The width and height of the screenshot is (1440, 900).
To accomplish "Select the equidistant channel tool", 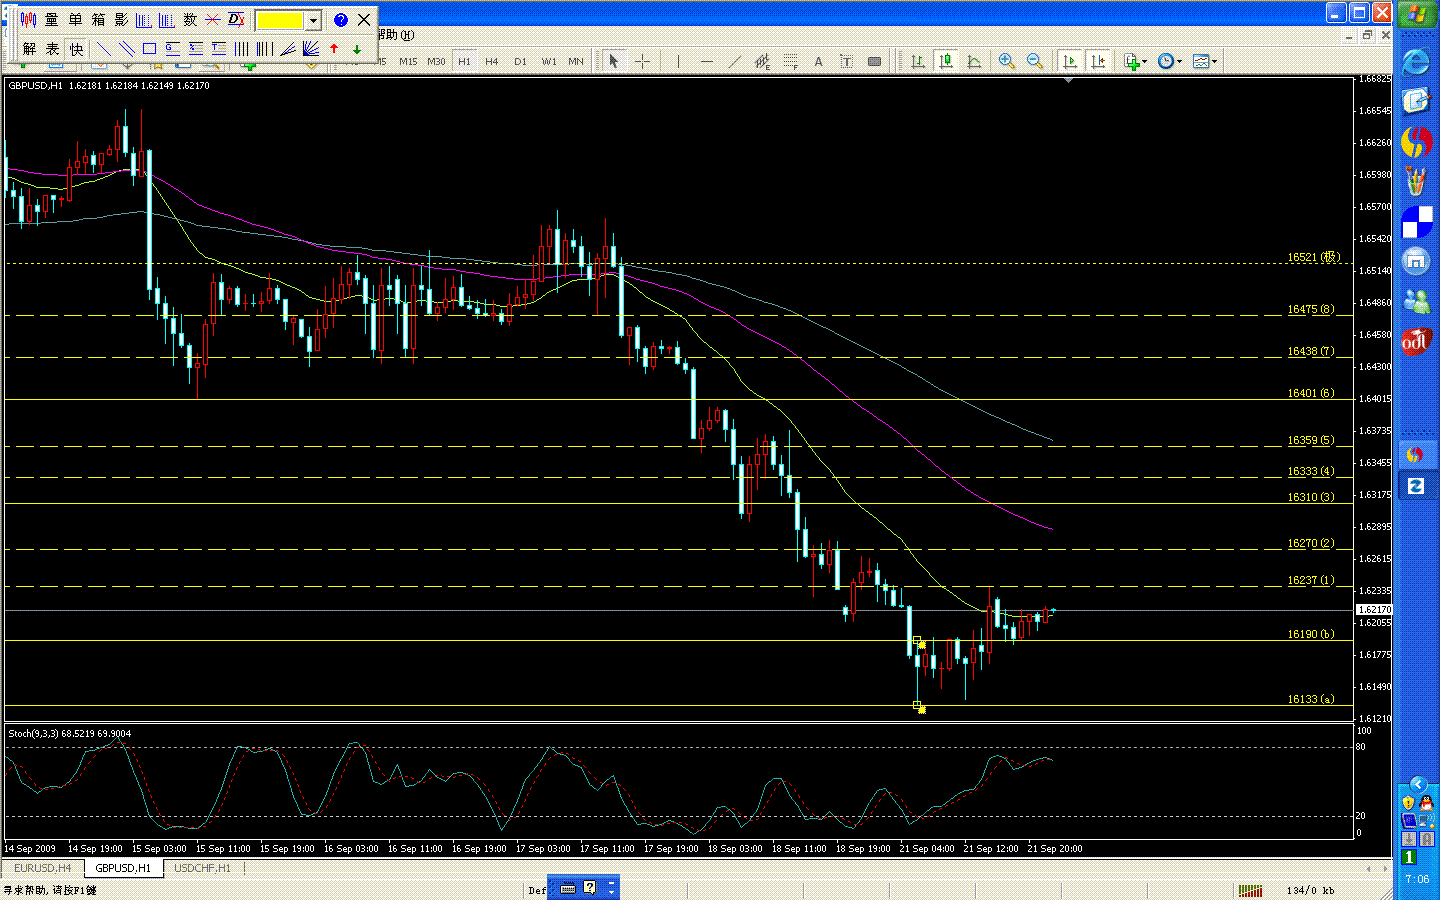I will coord(762,61).
